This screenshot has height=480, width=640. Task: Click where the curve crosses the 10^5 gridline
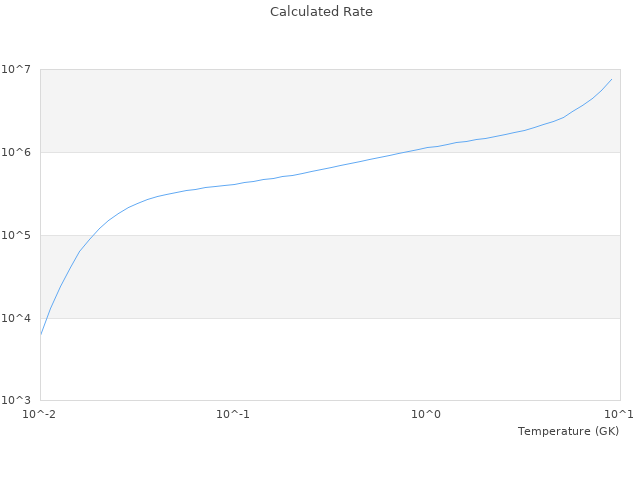[93, 235]
